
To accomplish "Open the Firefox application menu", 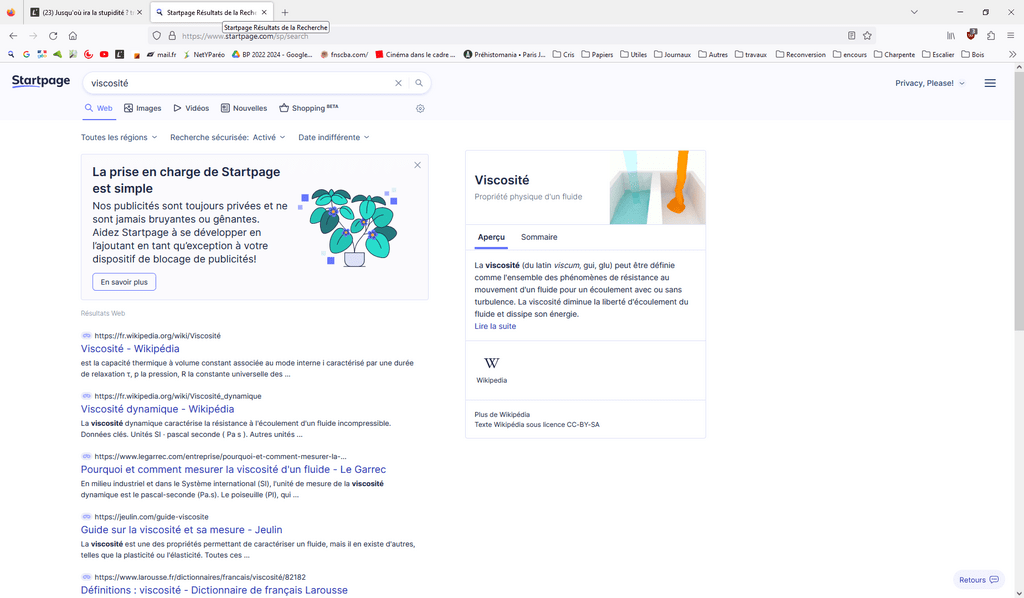I will coord(1010,36).
